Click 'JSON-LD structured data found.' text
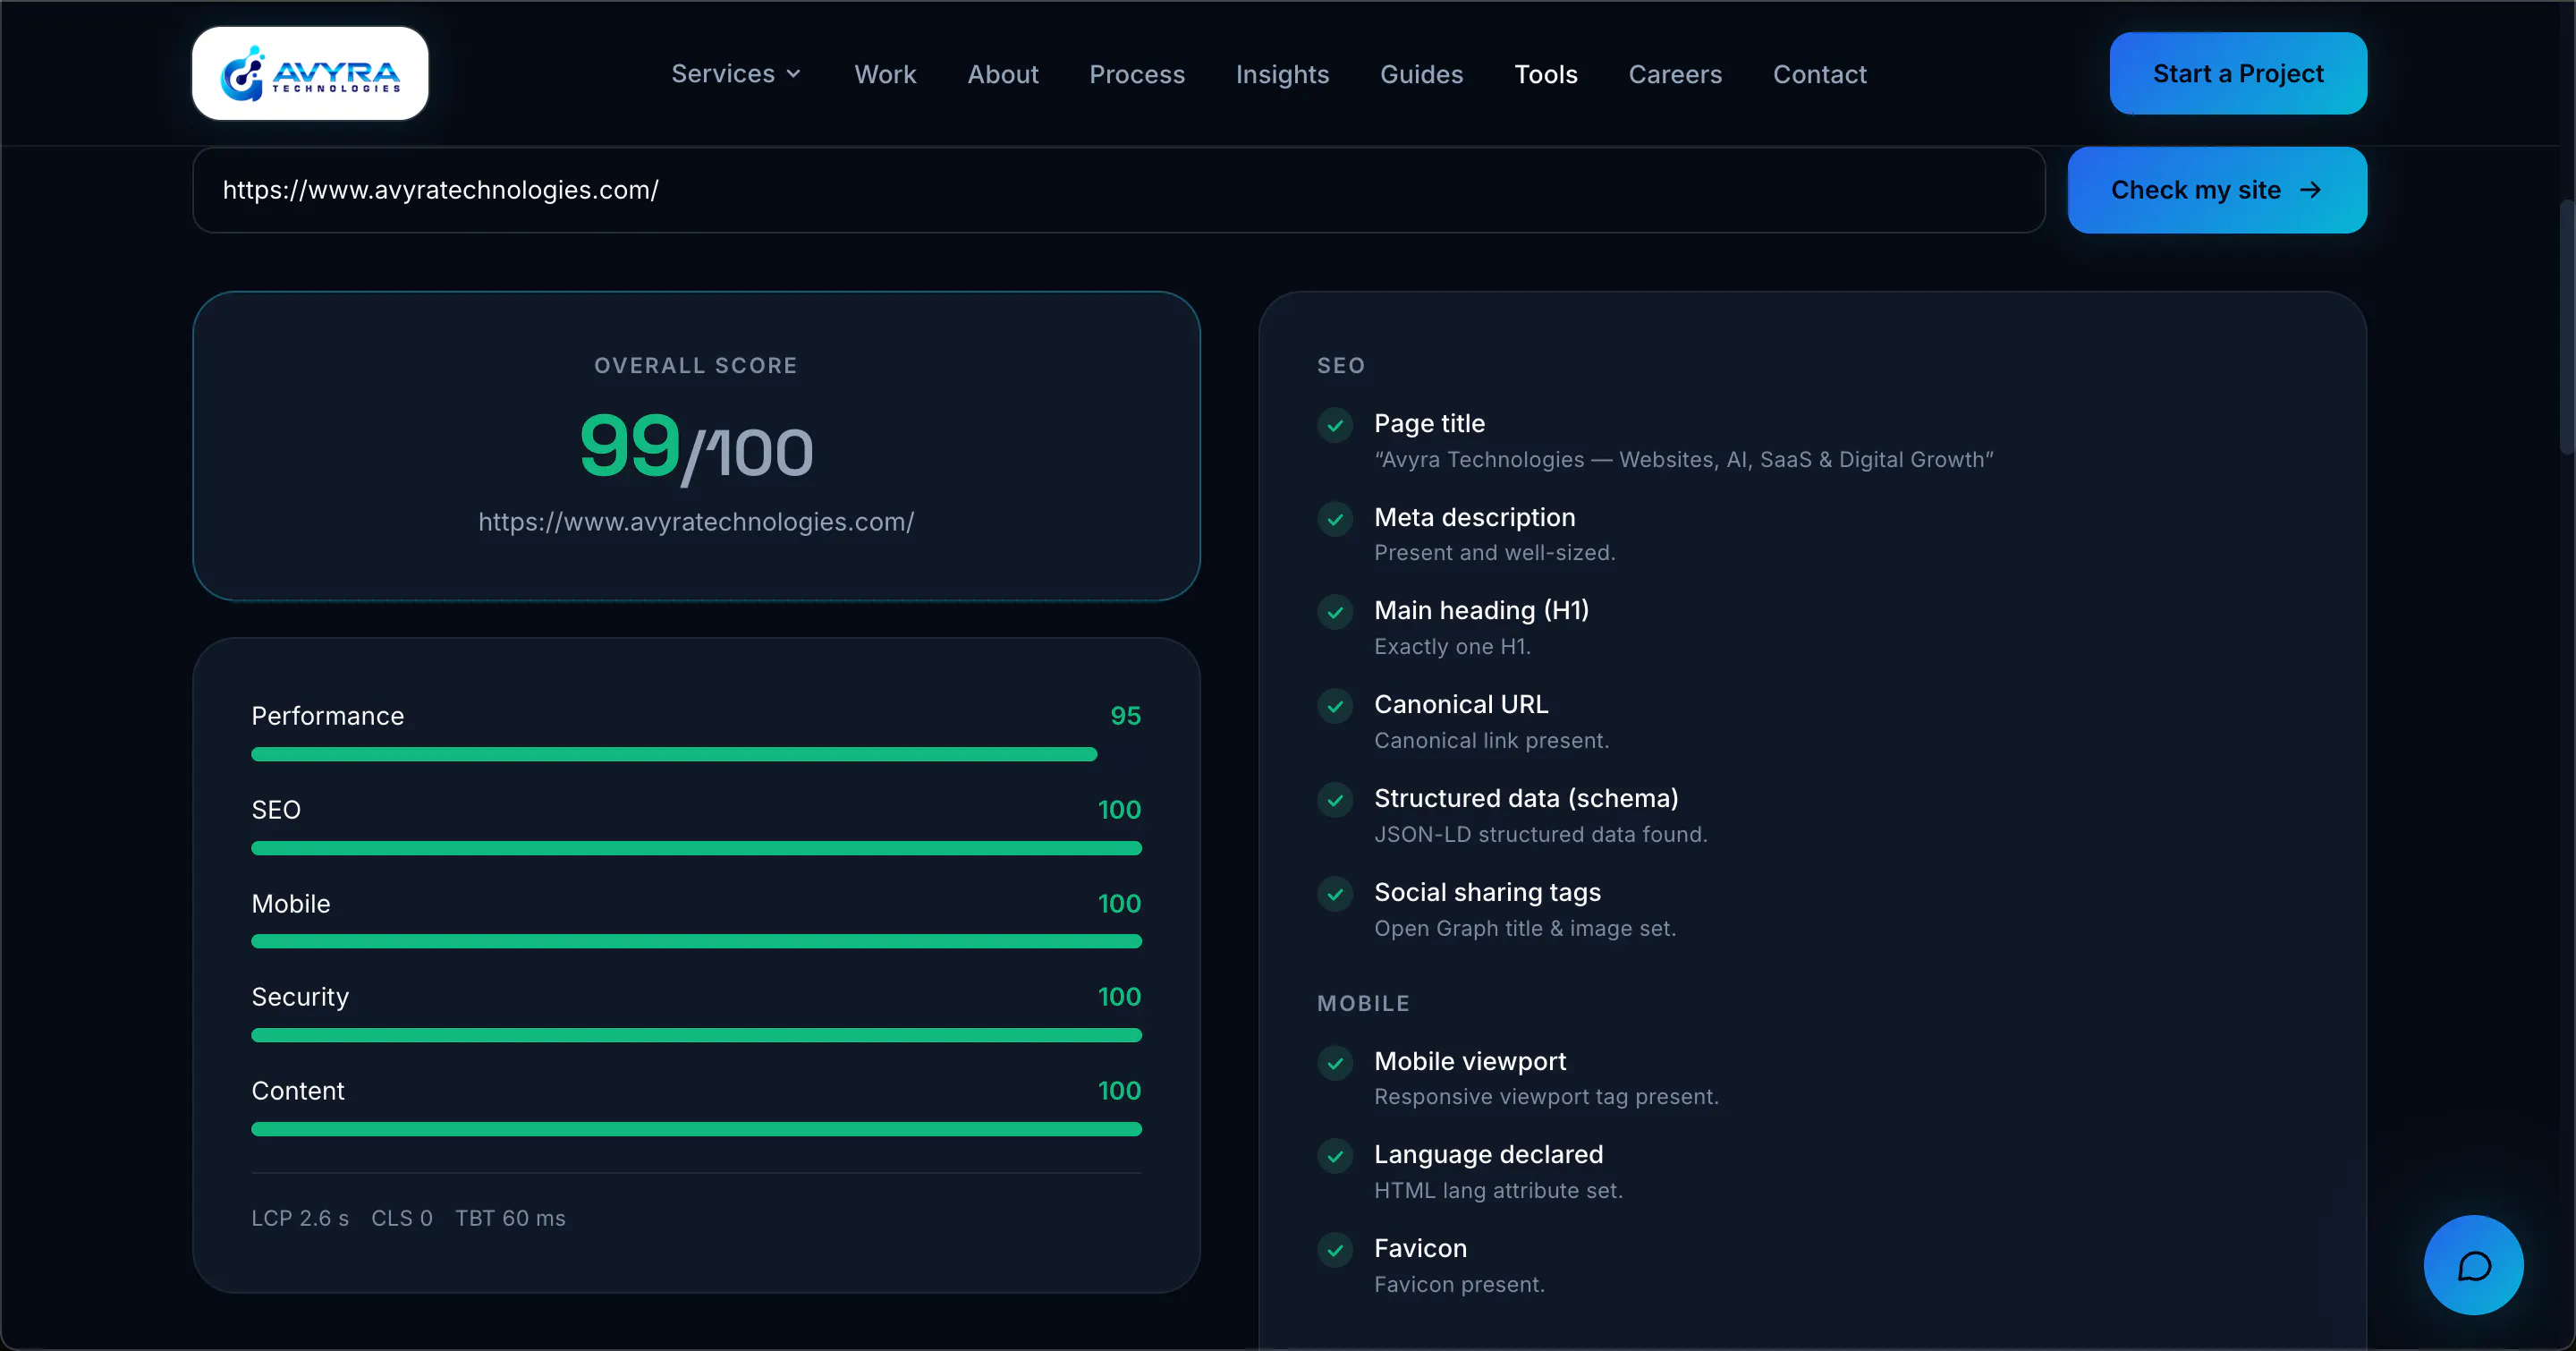Screen dimensions: 2576x1351 point(1541,834)
